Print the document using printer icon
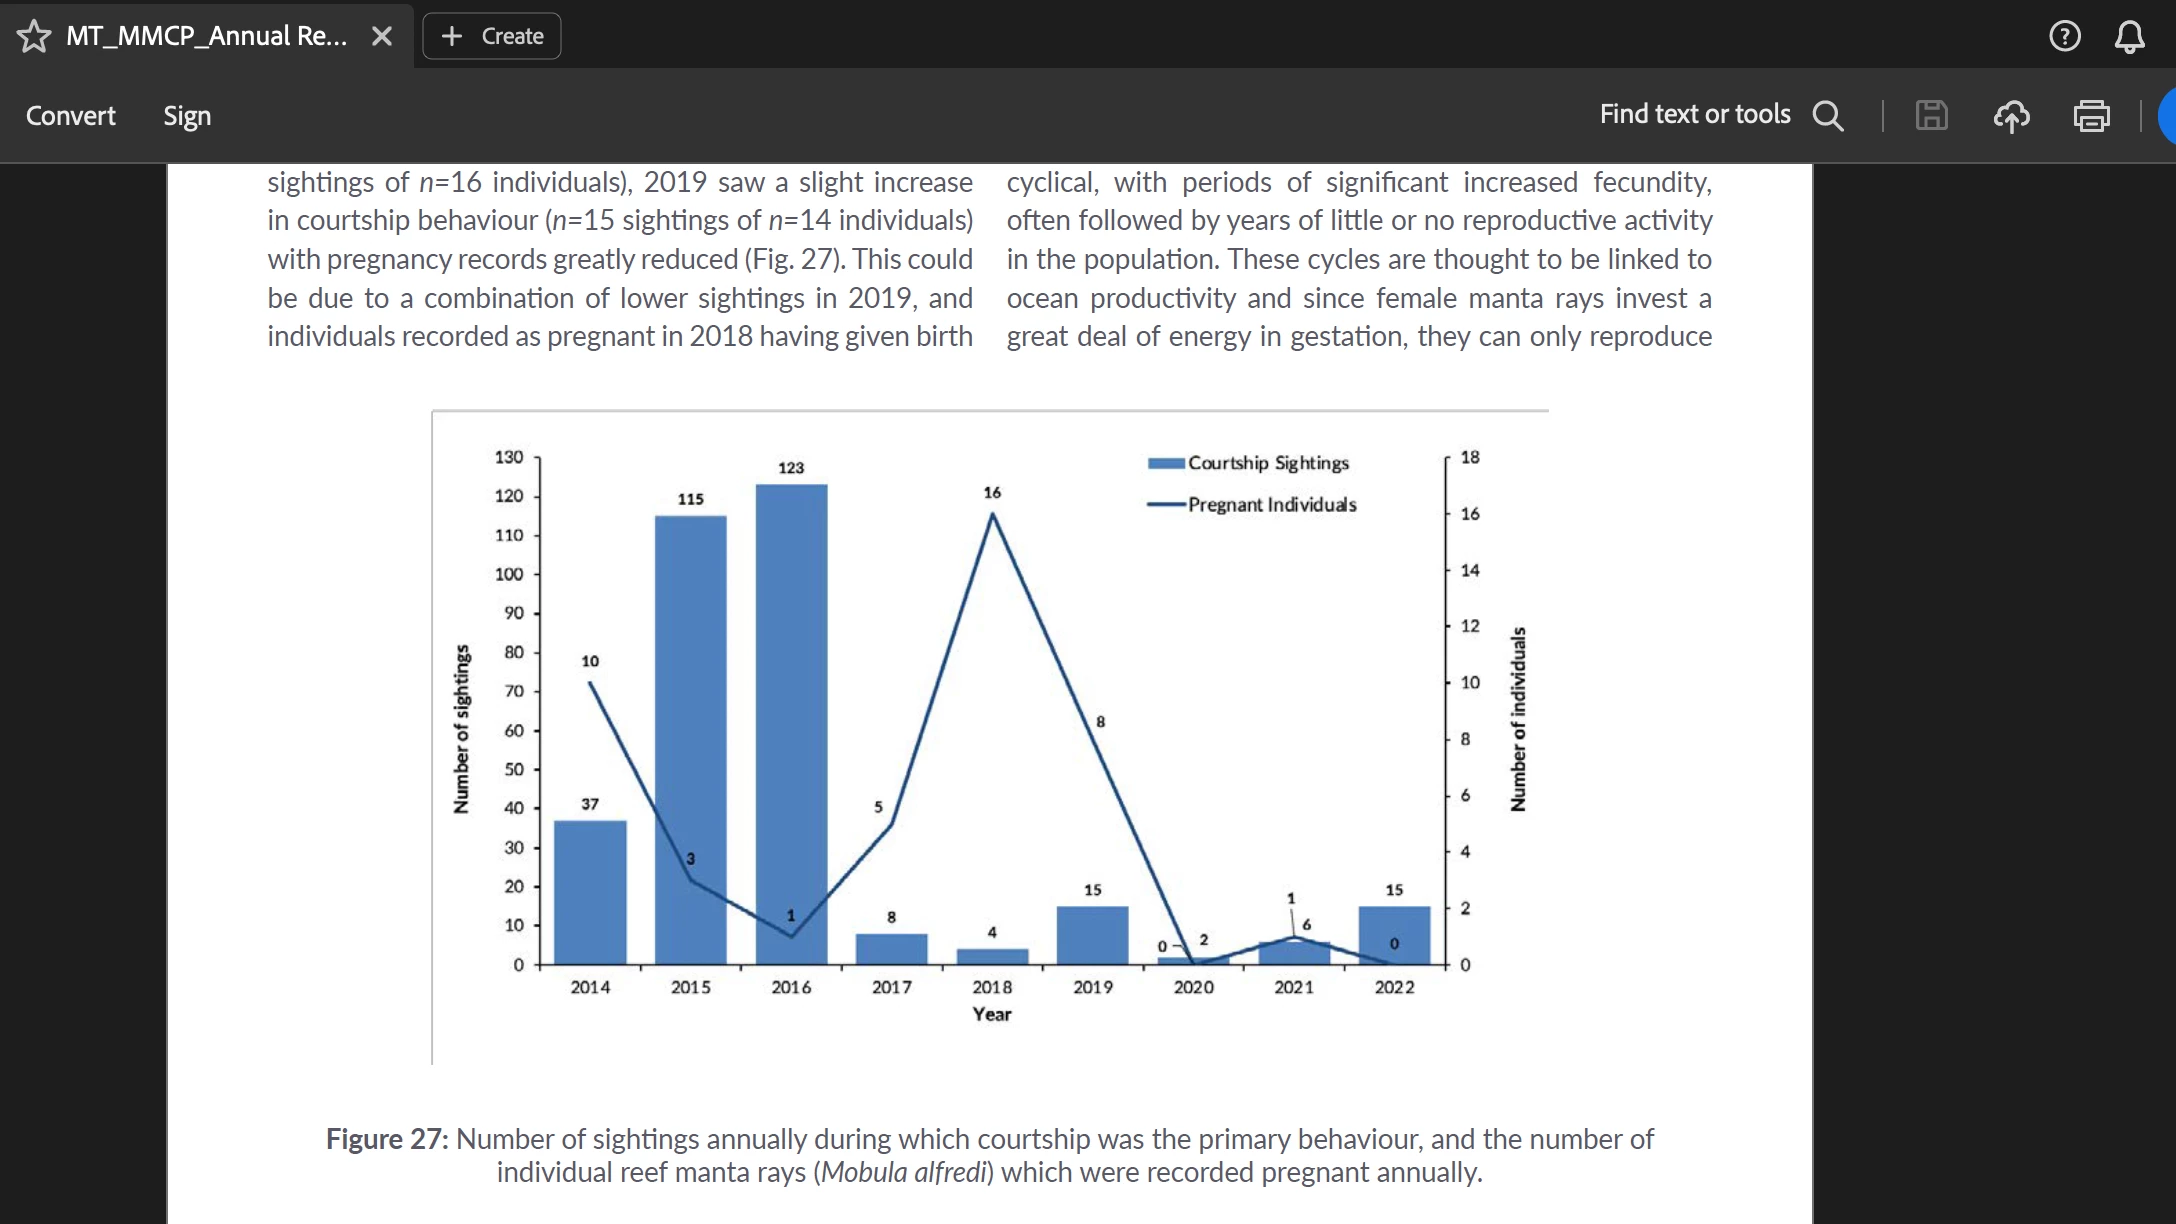The height and width of the screenshot is (1224, 2176). click(2091, 116)
